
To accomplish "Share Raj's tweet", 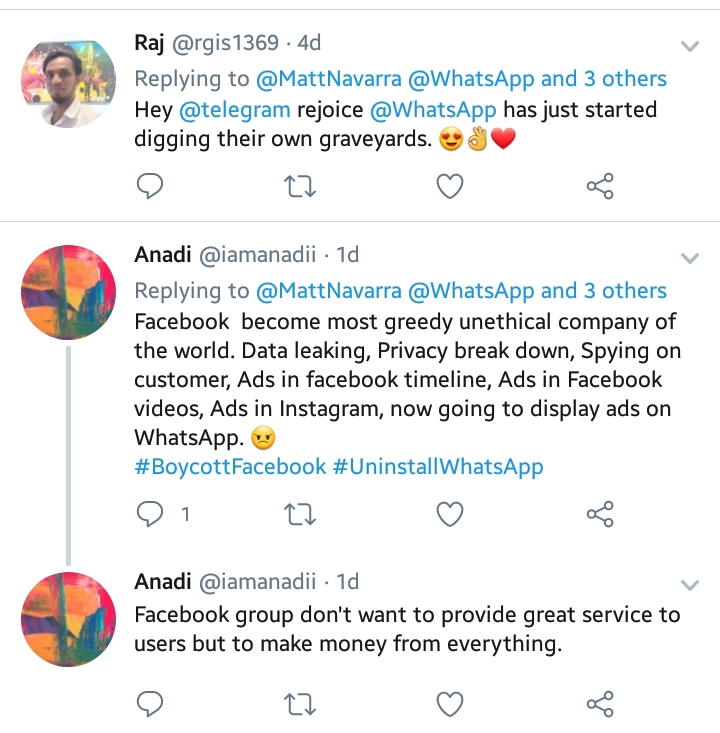I will pos(600,186).
